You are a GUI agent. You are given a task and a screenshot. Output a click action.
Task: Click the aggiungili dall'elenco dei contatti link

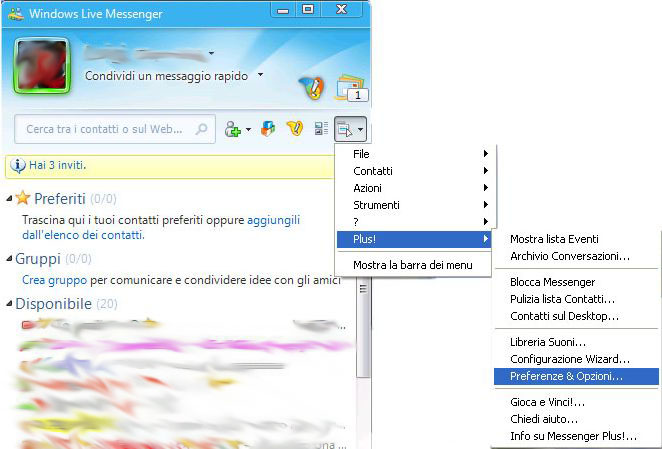coord(160,227)
